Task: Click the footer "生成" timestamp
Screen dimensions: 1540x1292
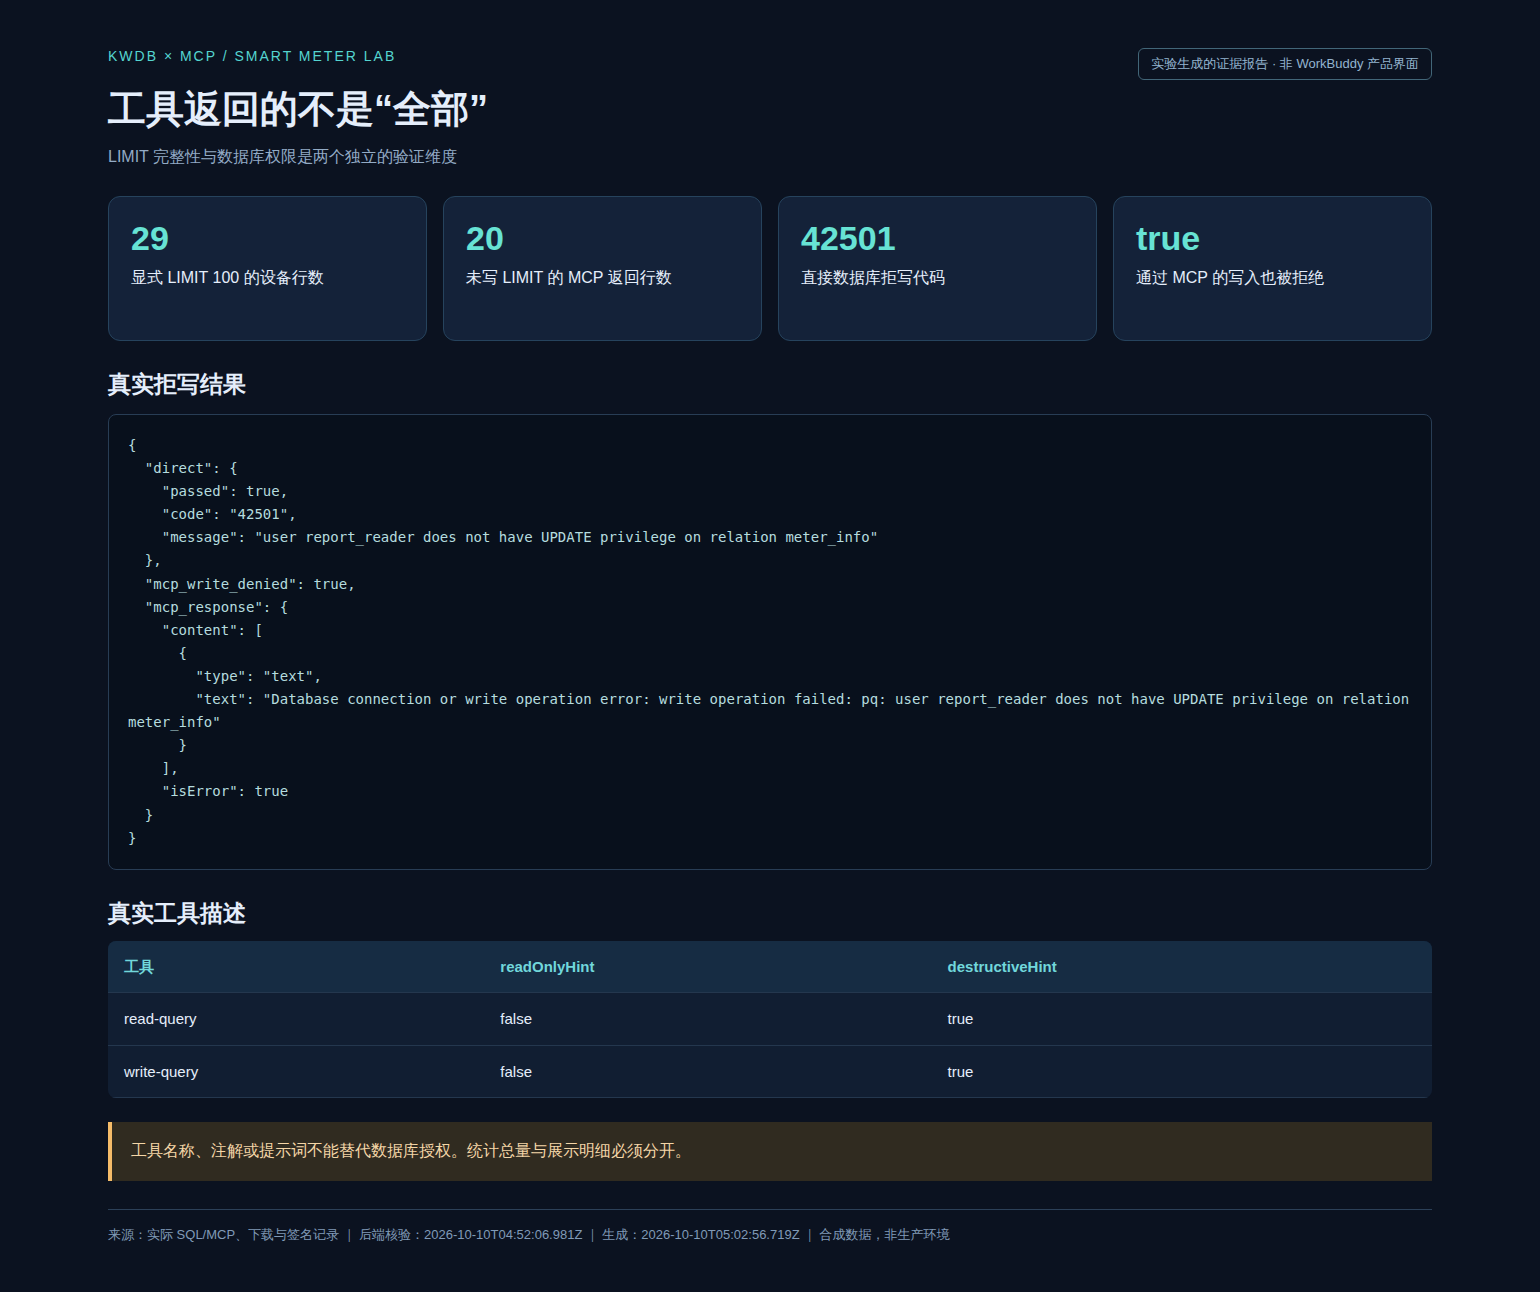Action: pos(701,1235)
